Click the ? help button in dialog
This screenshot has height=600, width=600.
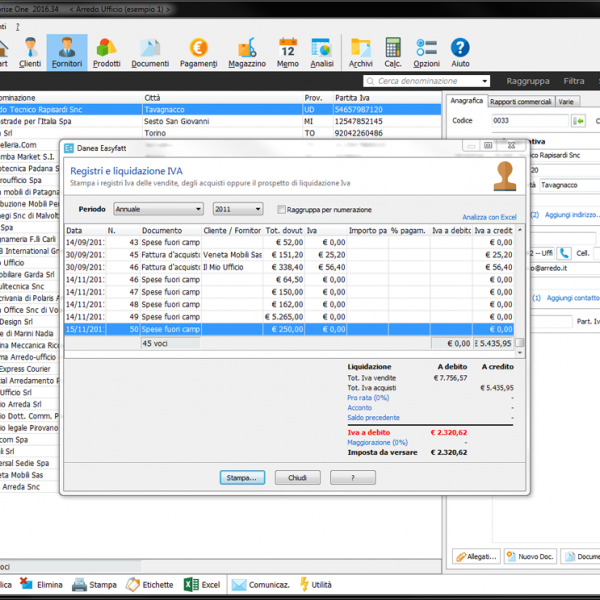point(353,478)
